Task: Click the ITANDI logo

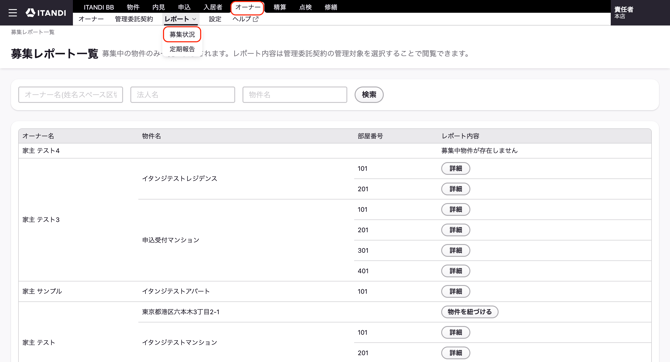Action: [x=46, y=13]
